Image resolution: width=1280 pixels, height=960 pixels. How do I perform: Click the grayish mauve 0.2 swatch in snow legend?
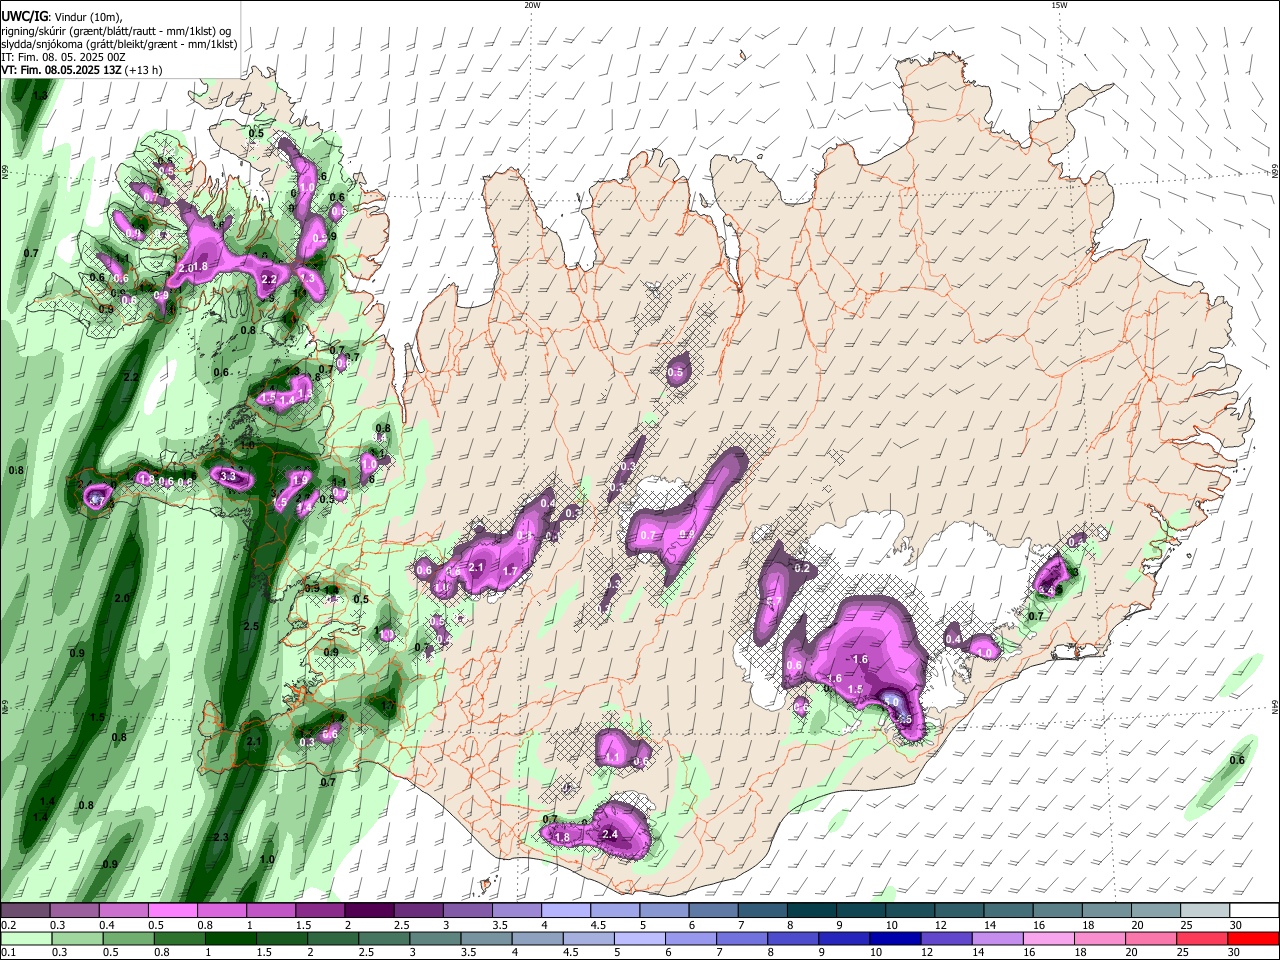tap(25, 911)
